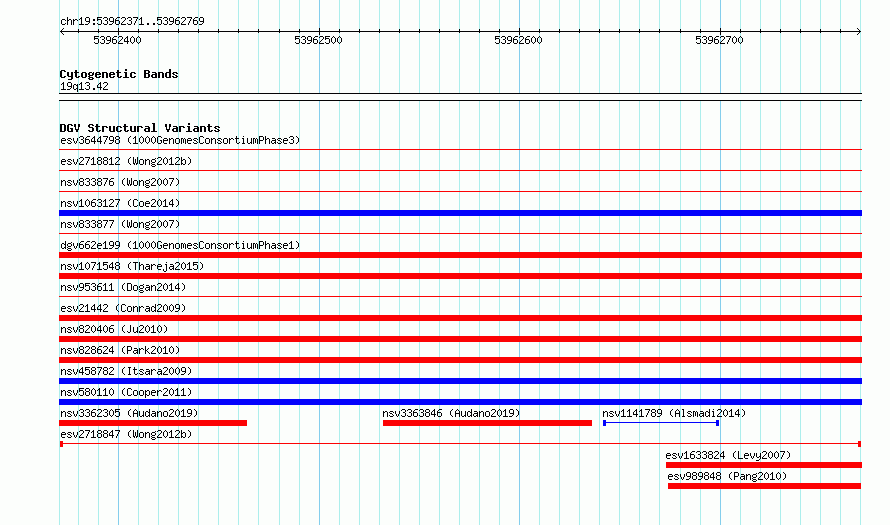Viewport: 890px width, 525px height.
Task: Click the DGV Structural Variants track title
Action: click(x=140, y=128)
